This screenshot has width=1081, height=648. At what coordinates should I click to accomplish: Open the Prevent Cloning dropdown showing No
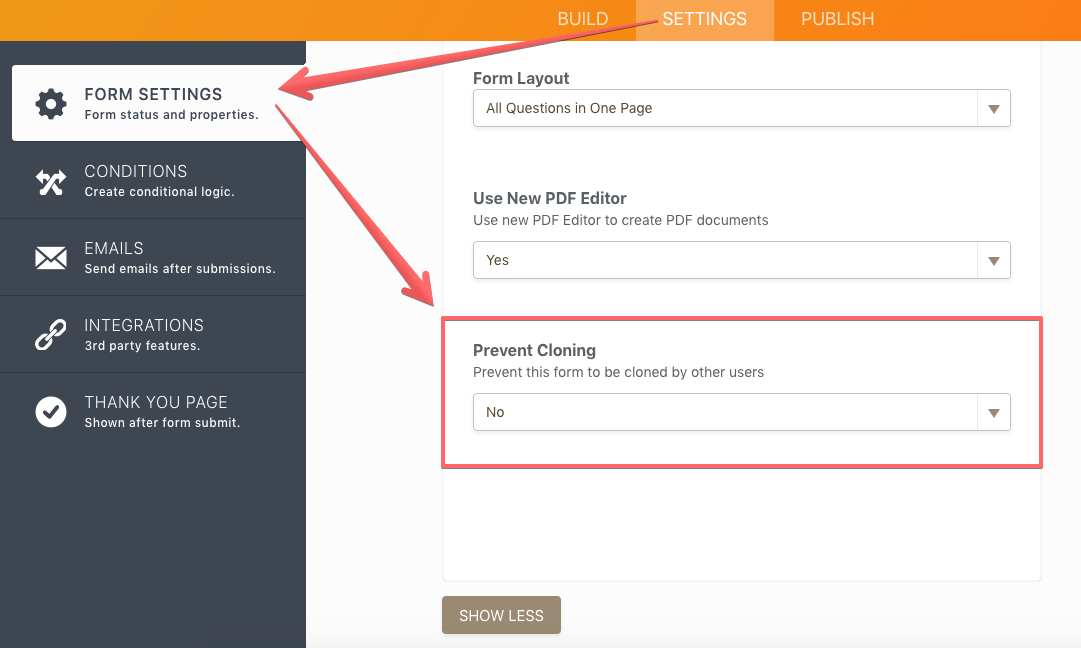coord(725,412)
